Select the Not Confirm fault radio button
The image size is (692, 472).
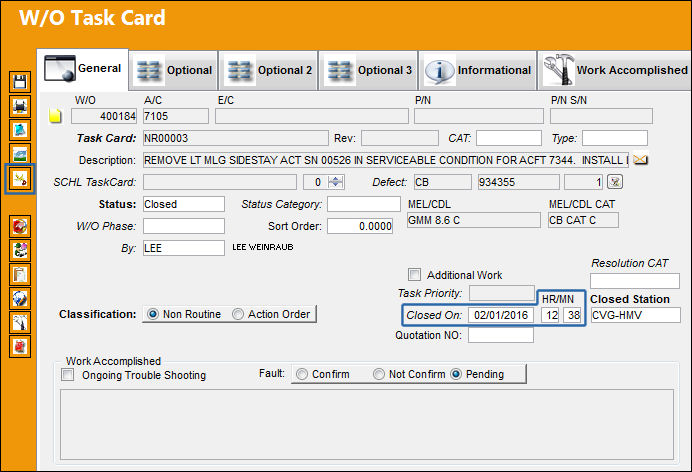click(379, 374)
